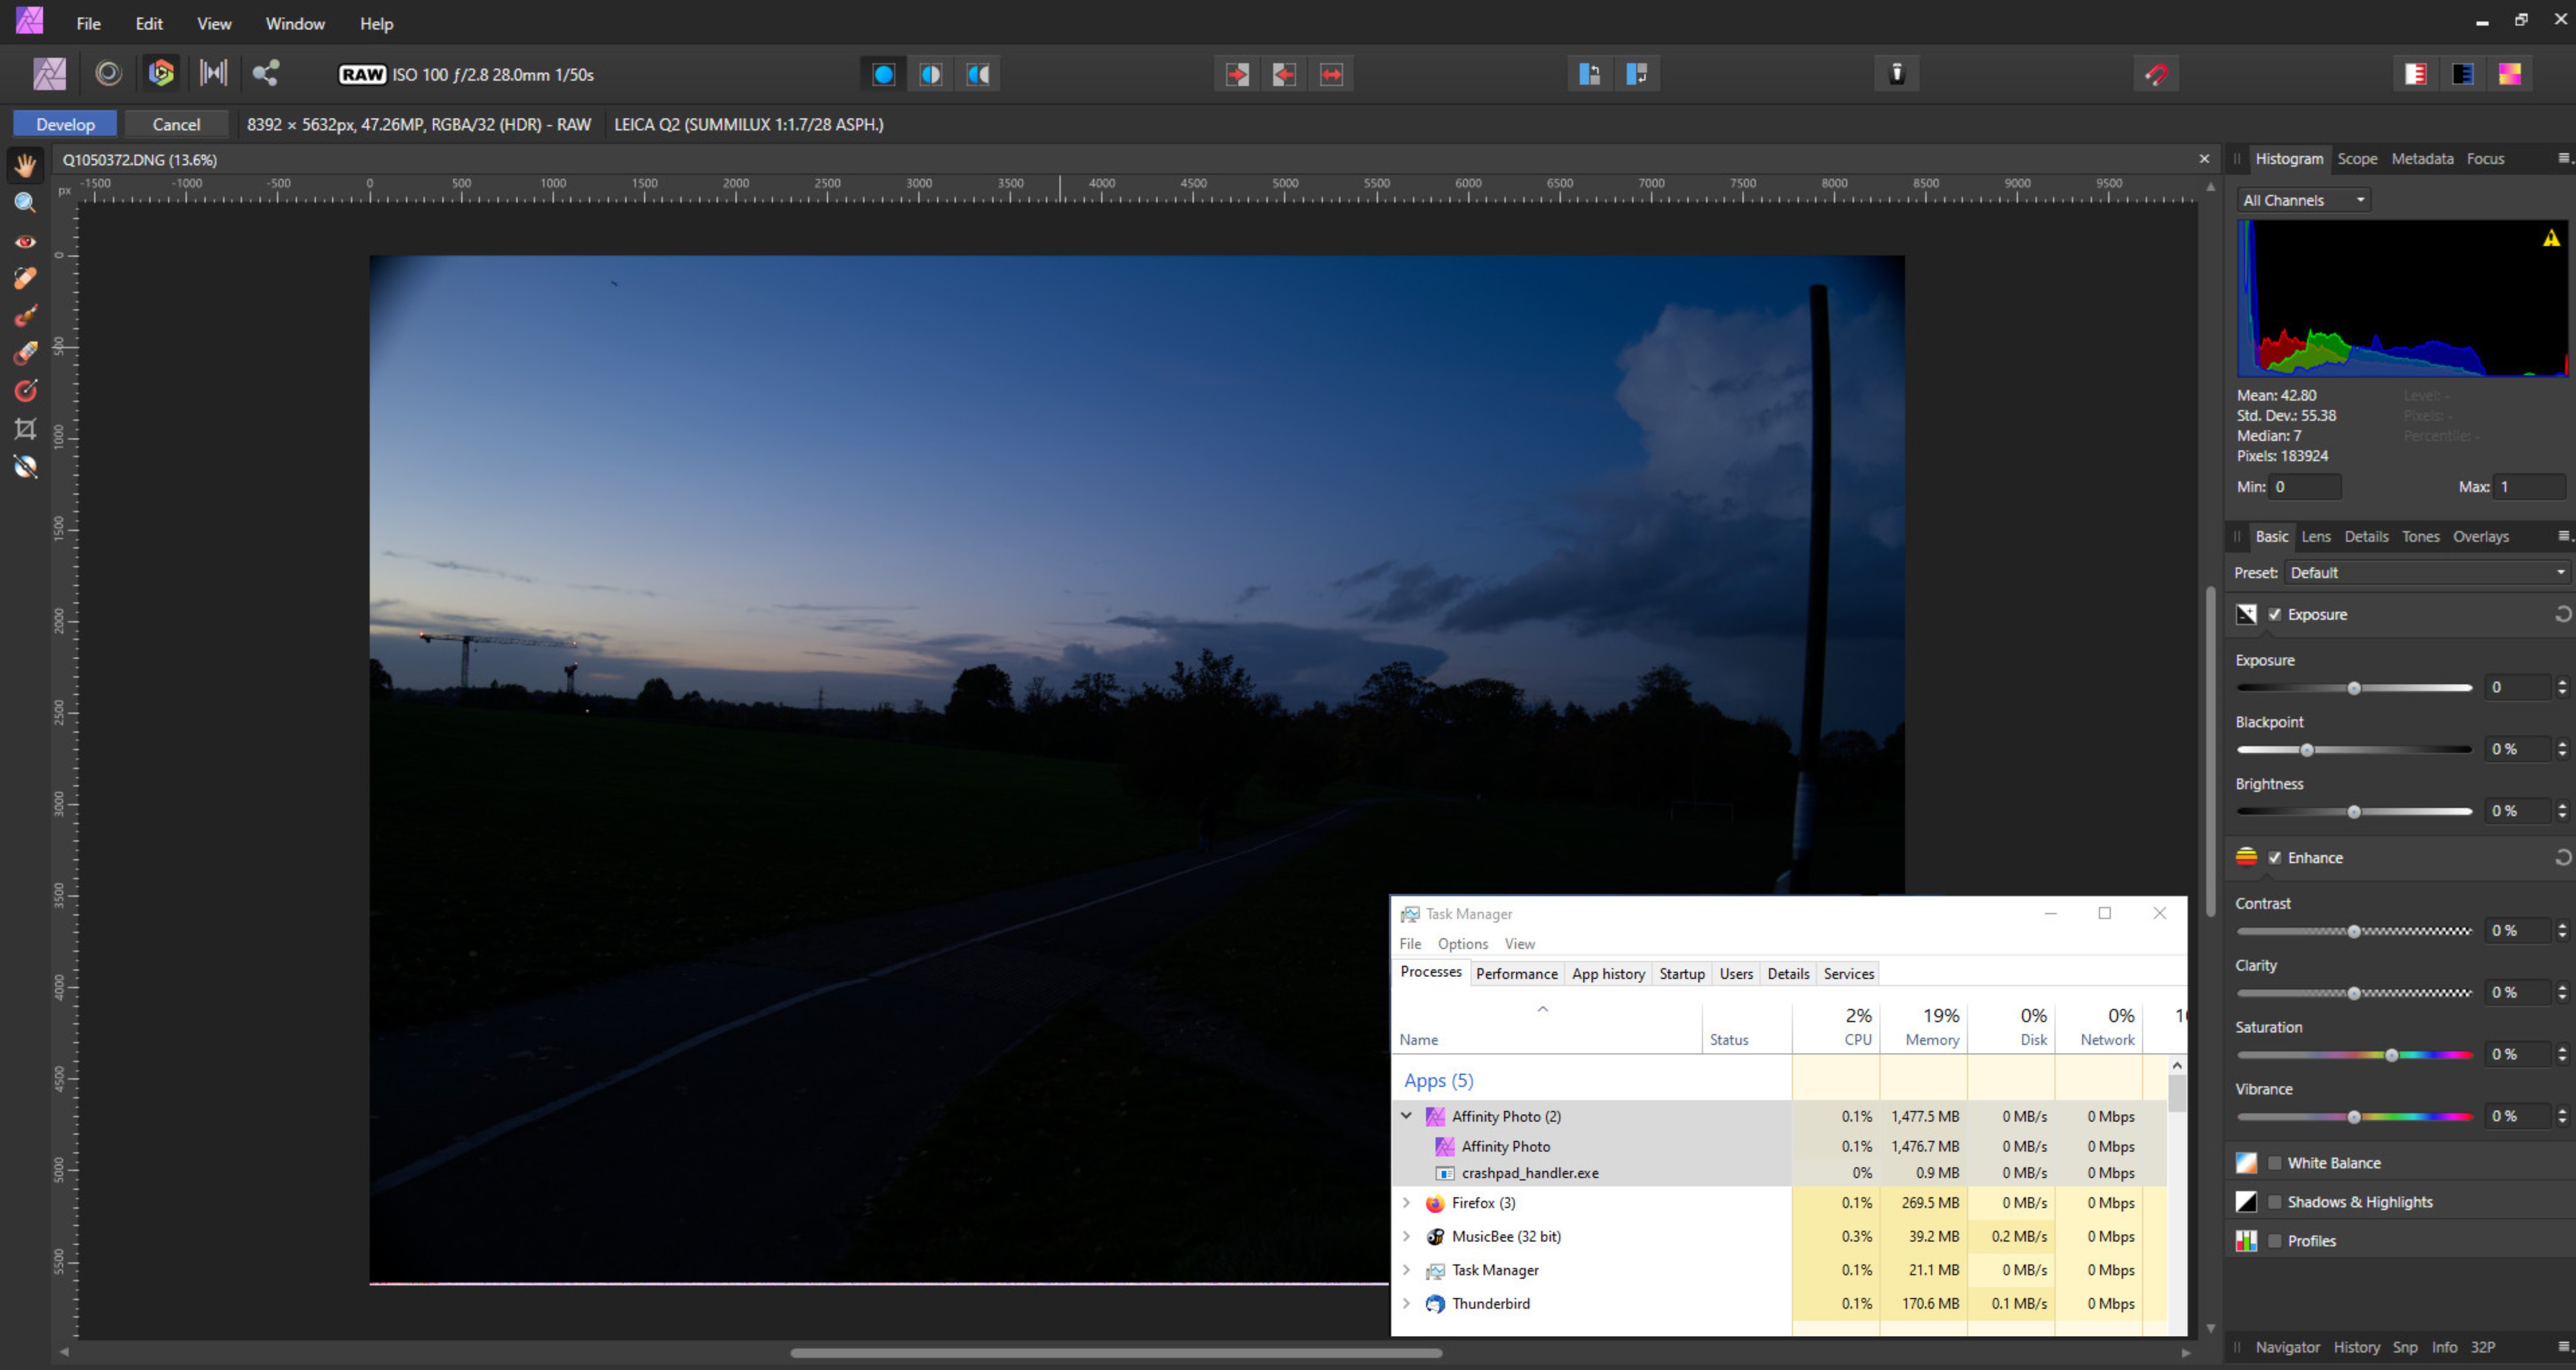The image size is (2576, 1370).
Task: Click the swap before and after icon
Action: [1331, 74]
